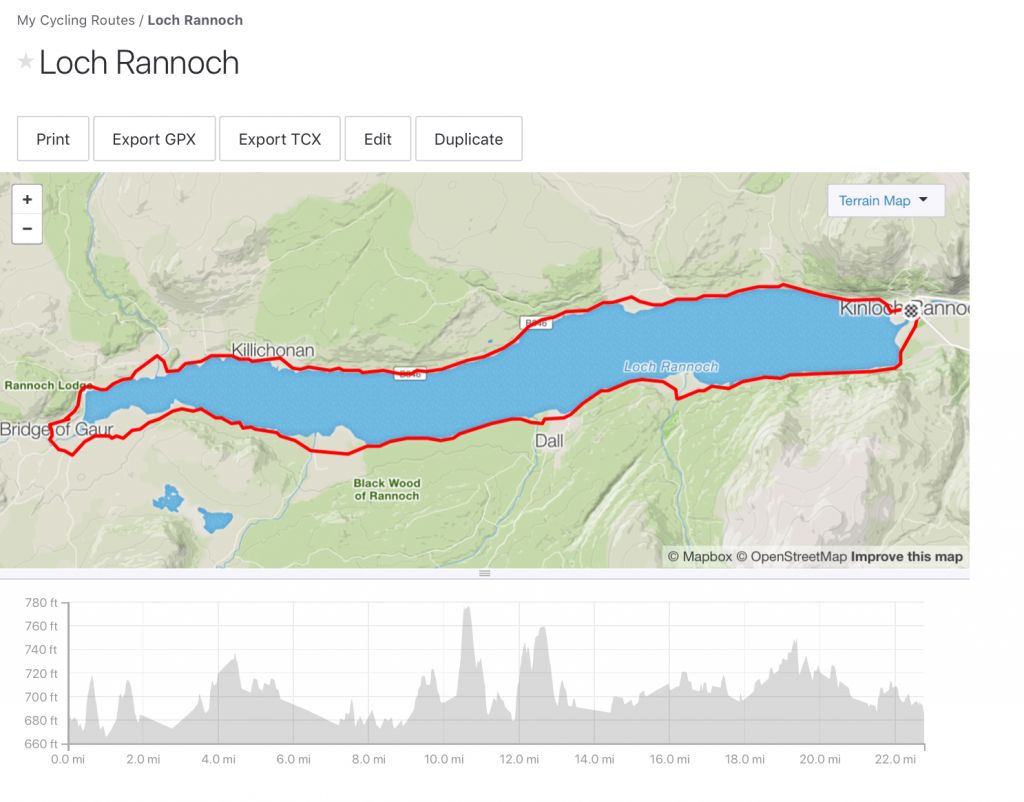Select the checkered finish marker near Kinloch Rannoch
The image size is (1024, 802).
(911, 310)
